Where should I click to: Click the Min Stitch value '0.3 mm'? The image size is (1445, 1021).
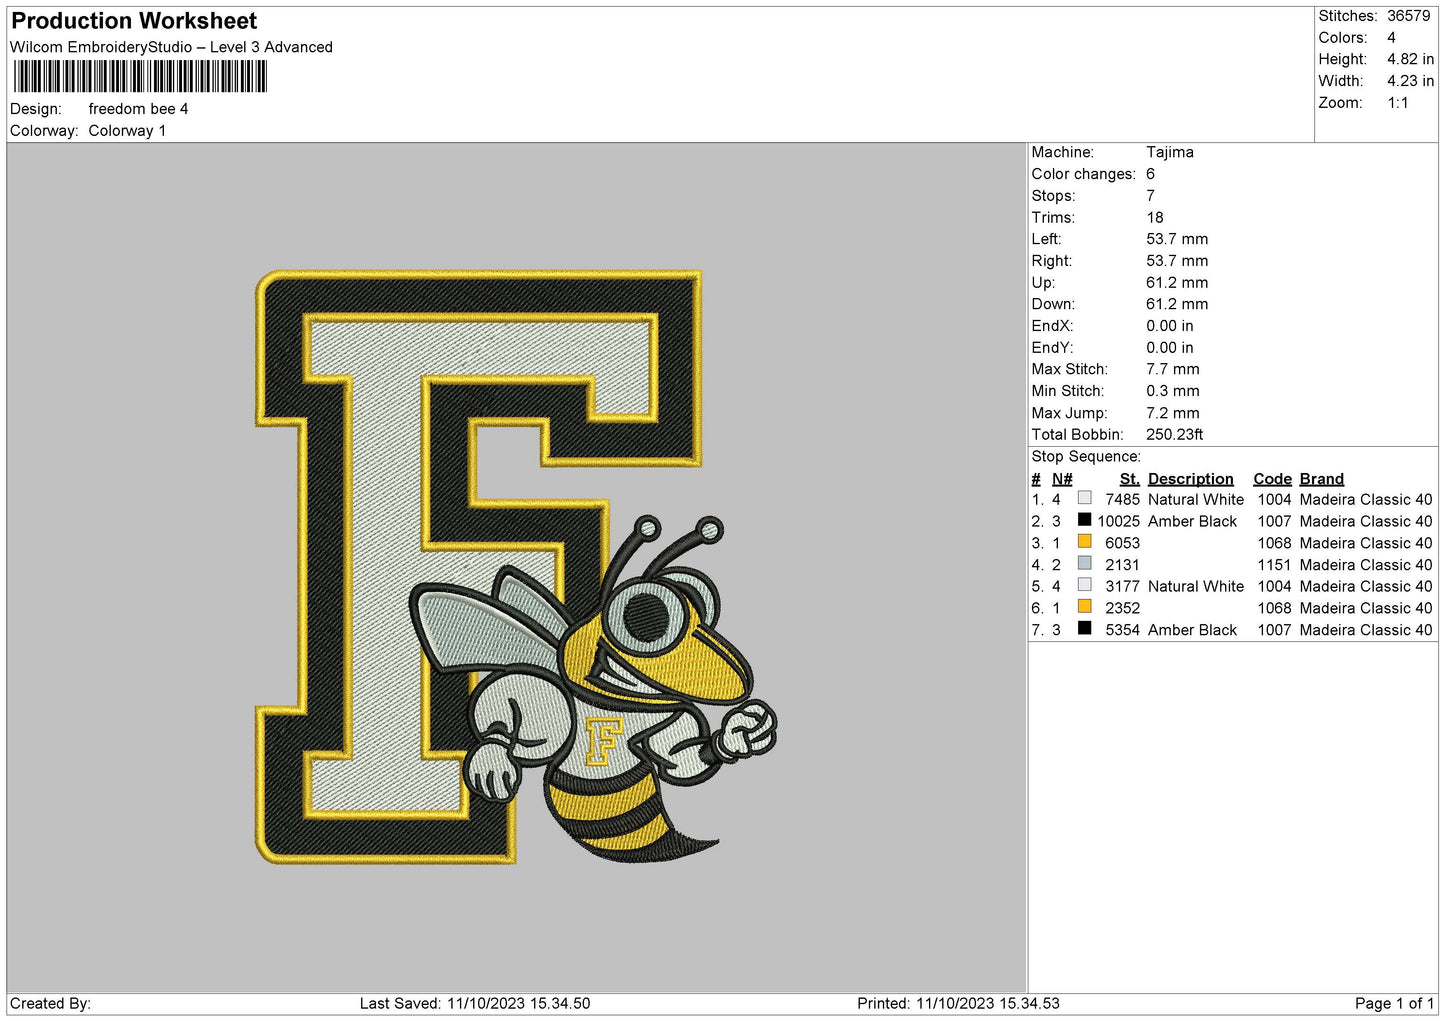pyautogui.click(x=1173, y=391)
